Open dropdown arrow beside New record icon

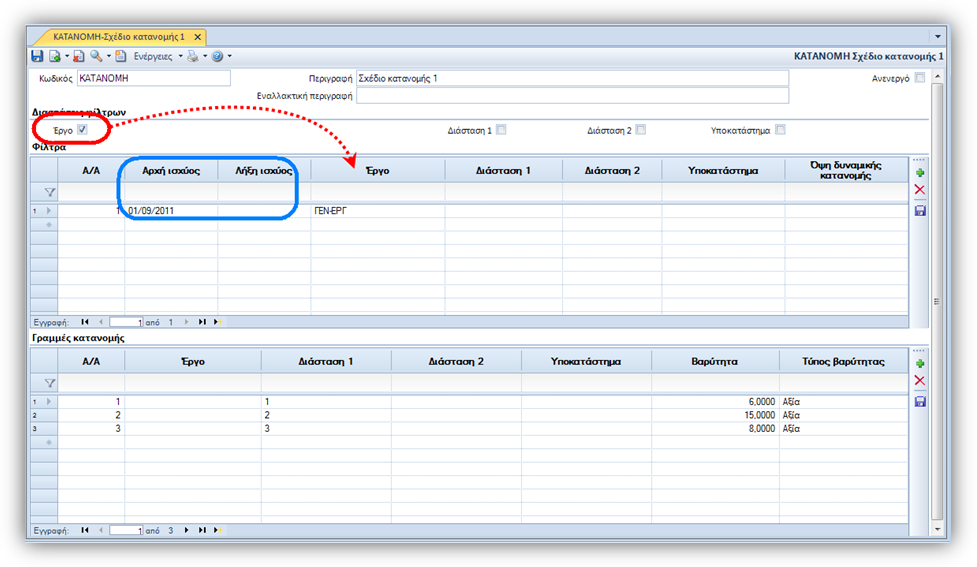[67, 56]
